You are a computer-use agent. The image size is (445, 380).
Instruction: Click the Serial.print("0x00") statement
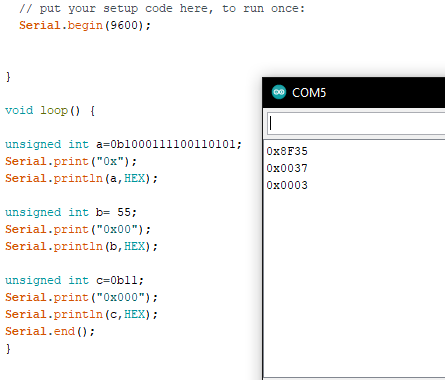tap(78, 229)
